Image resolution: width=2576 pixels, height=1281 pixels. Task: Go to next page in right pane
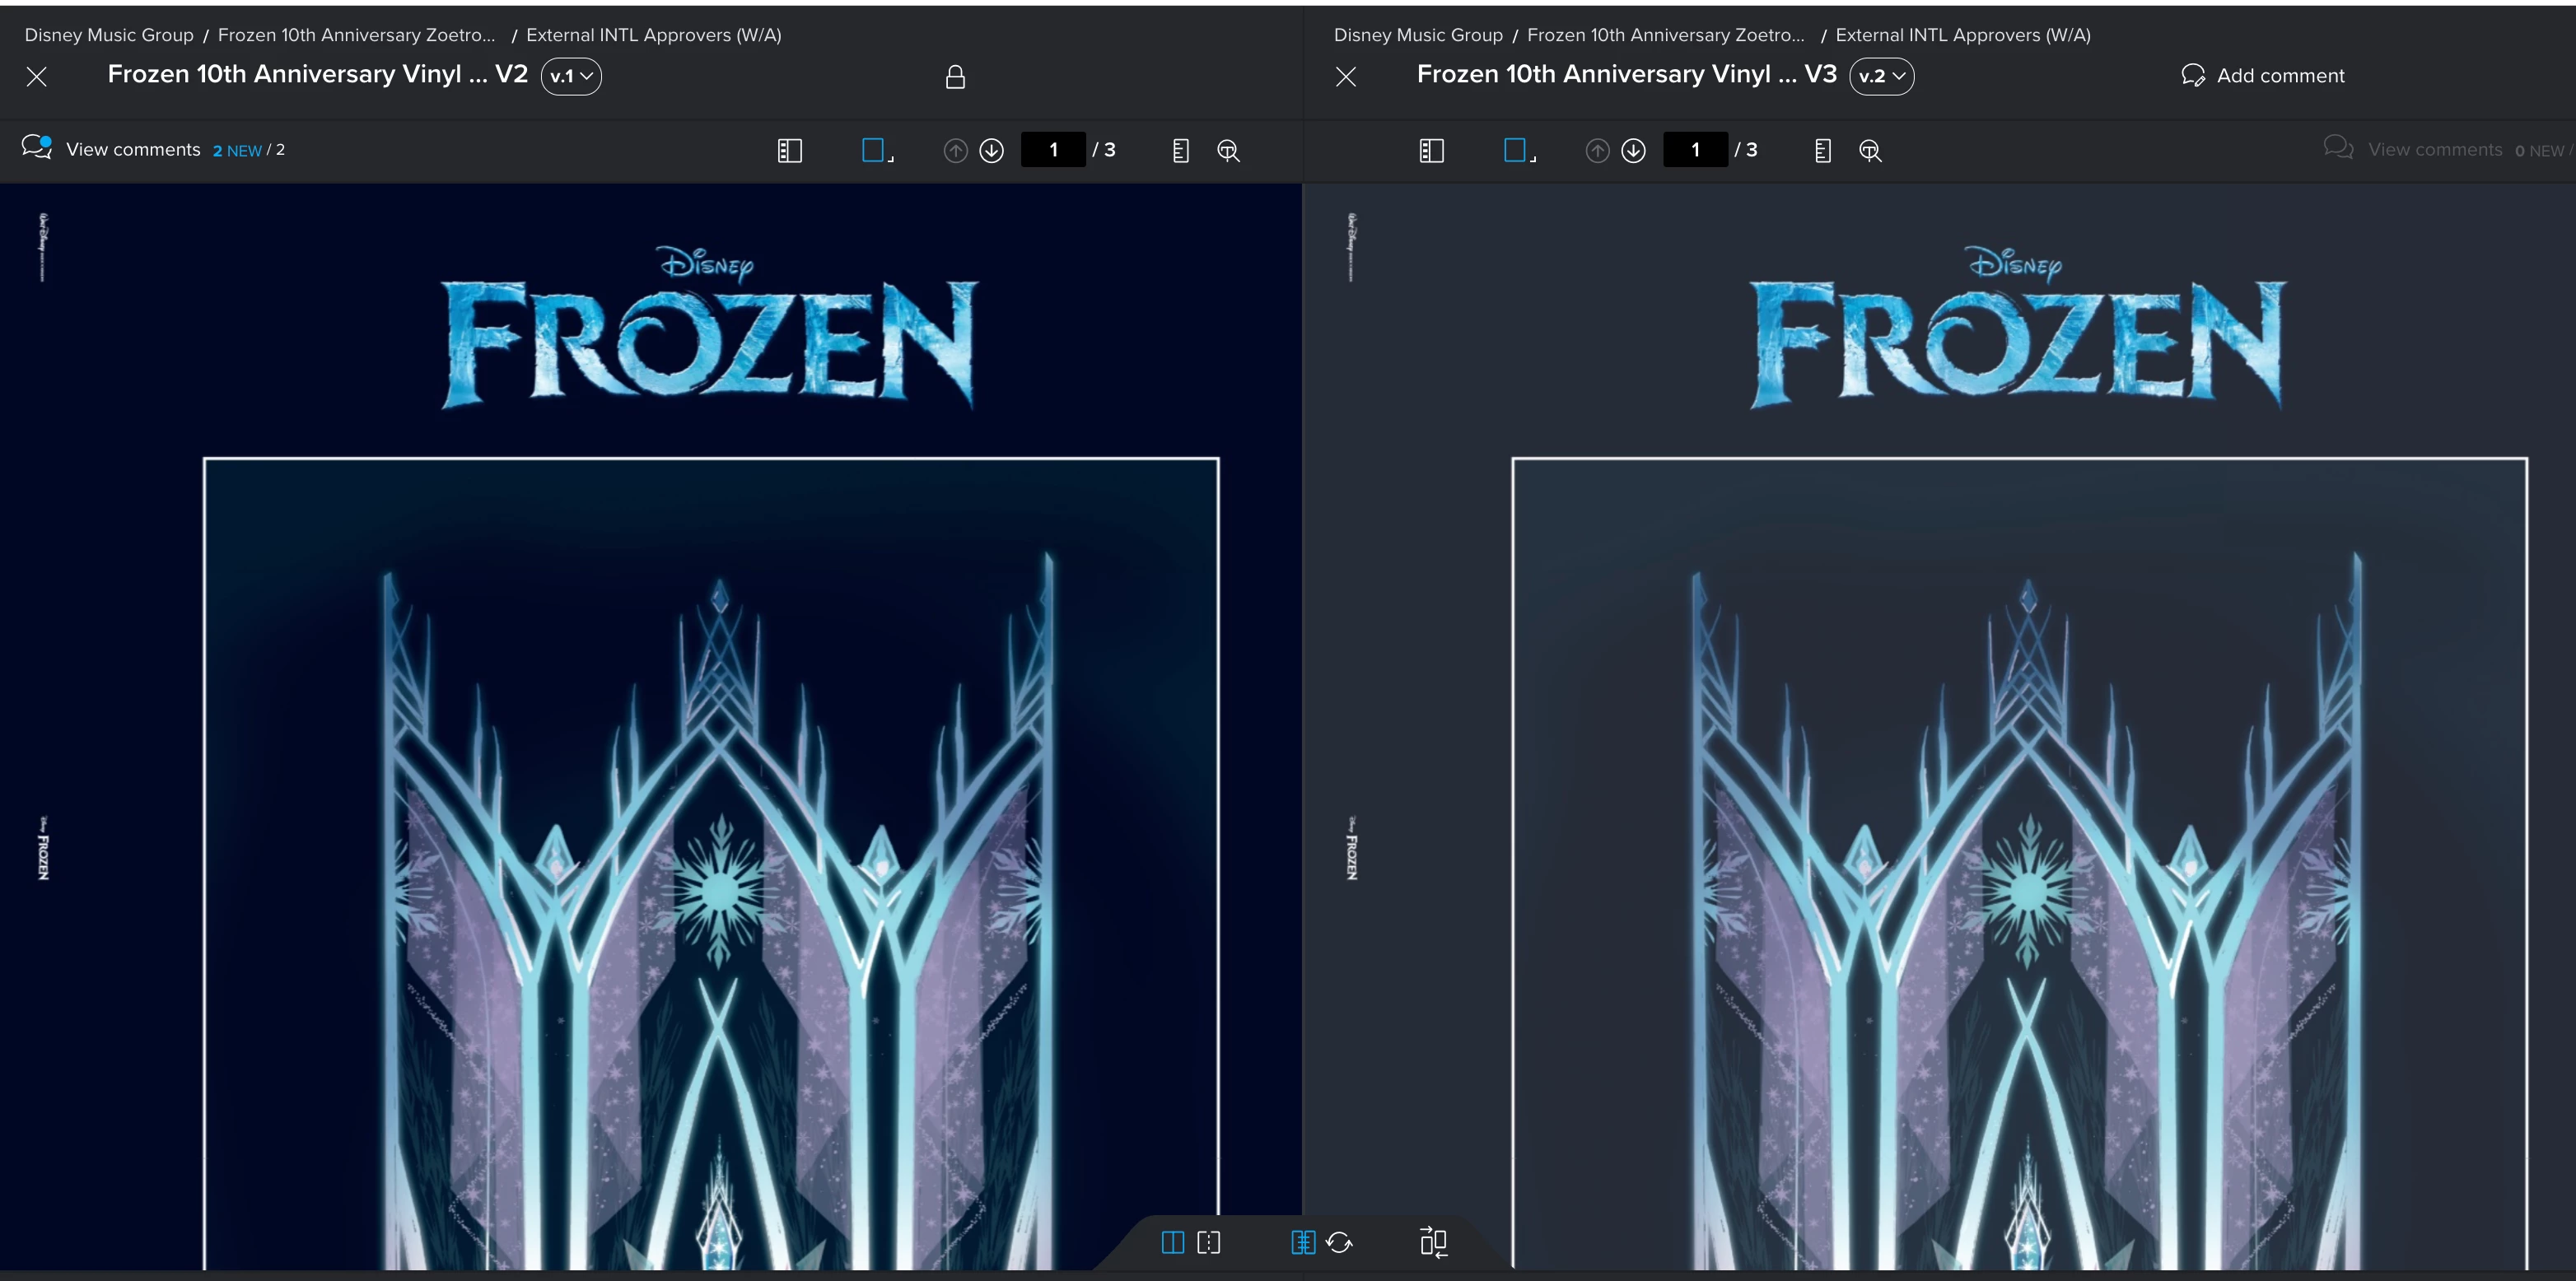[1633, 151]
